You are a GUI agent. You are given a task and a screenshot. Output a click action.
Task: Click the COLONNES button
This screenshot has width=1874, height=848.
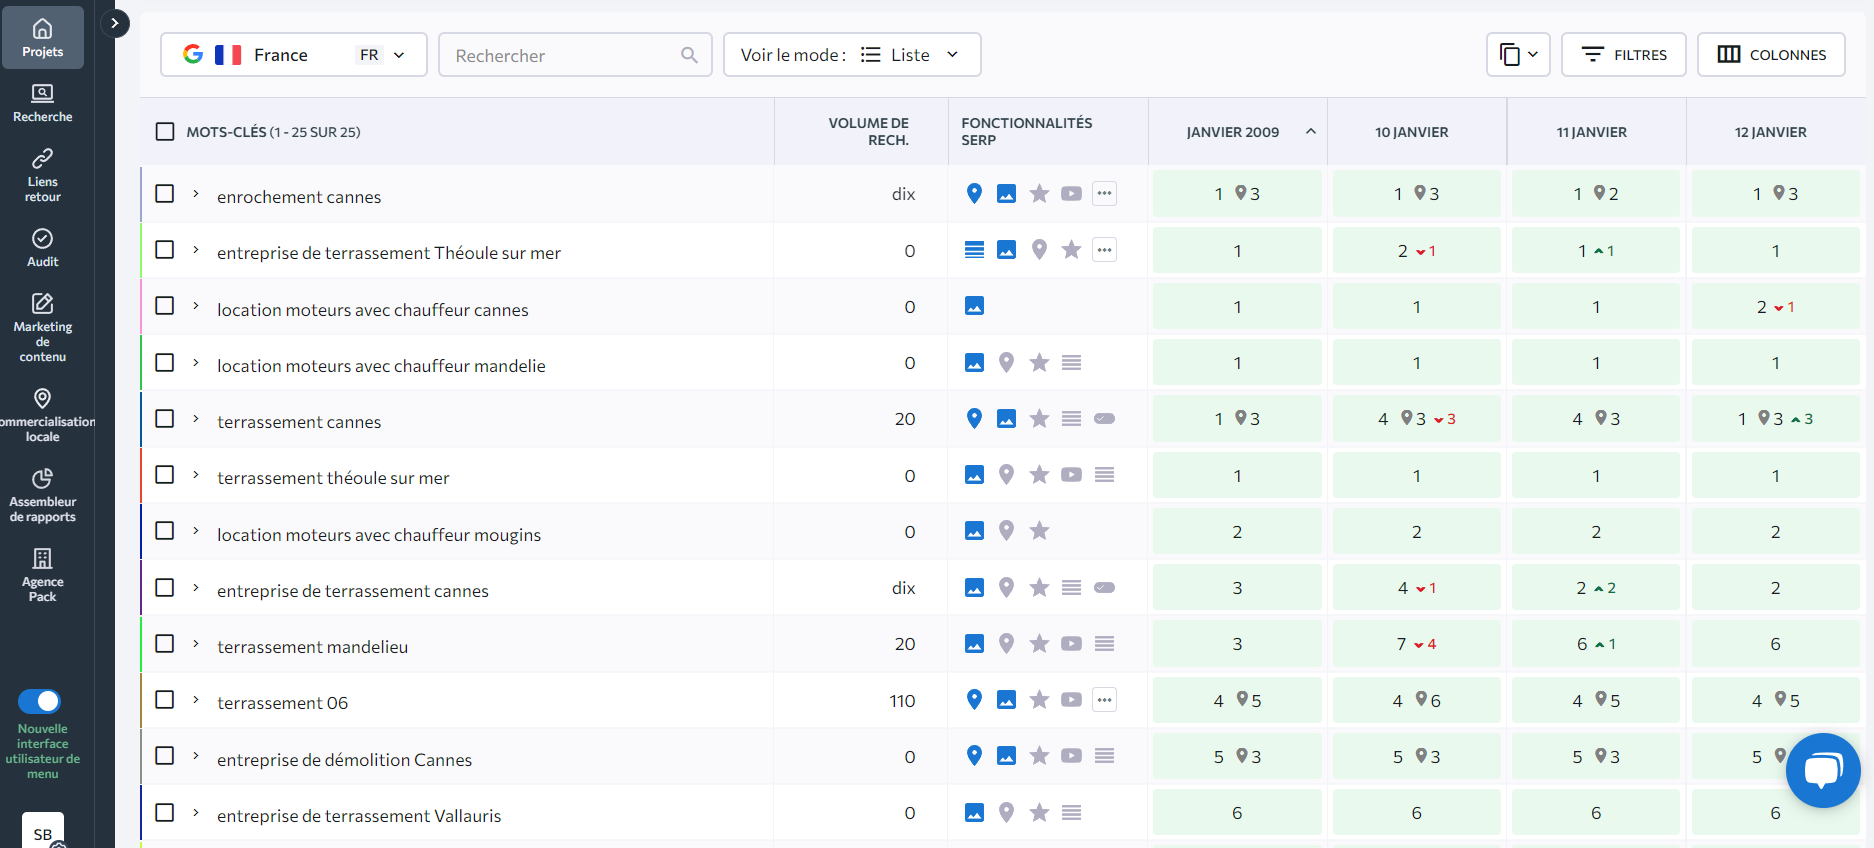point(1770,55)
